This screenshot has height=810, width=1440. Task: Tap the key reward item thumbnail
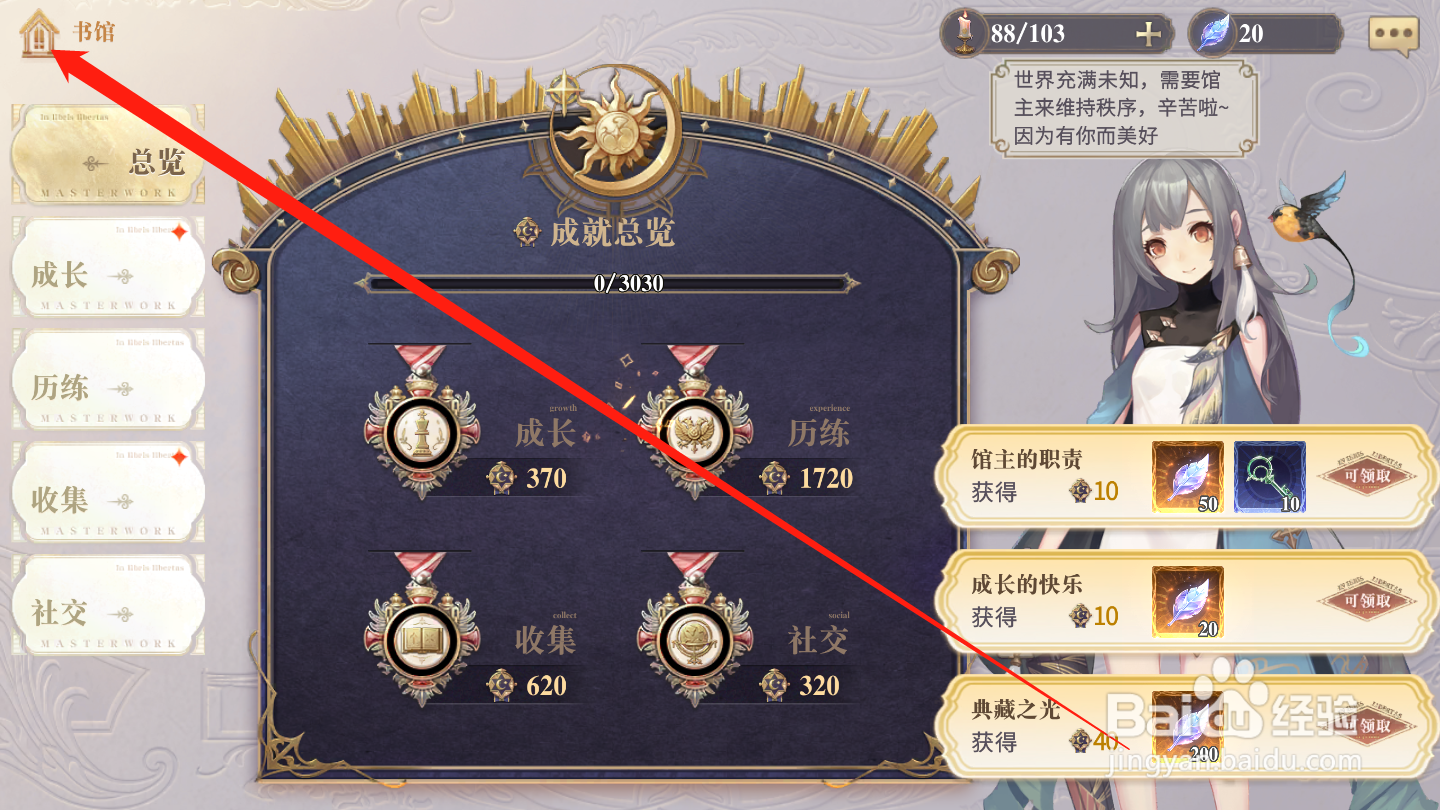pos(1269,478)
